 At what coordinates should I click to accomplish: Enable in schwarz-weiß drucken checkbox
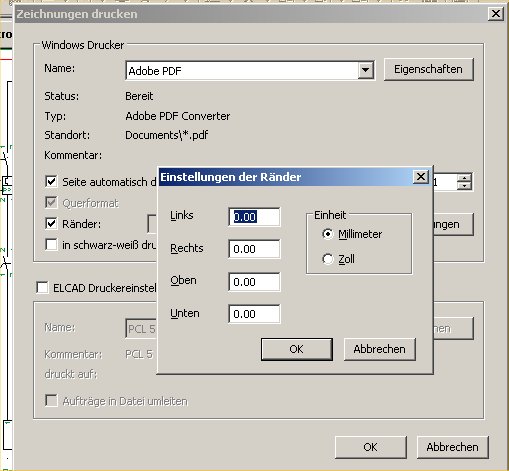coord(51,245)
